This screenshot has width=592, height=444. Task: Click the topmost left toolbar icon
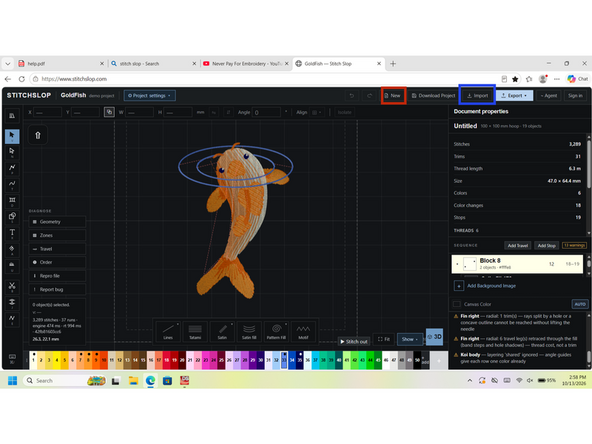(x=12, y=116)
